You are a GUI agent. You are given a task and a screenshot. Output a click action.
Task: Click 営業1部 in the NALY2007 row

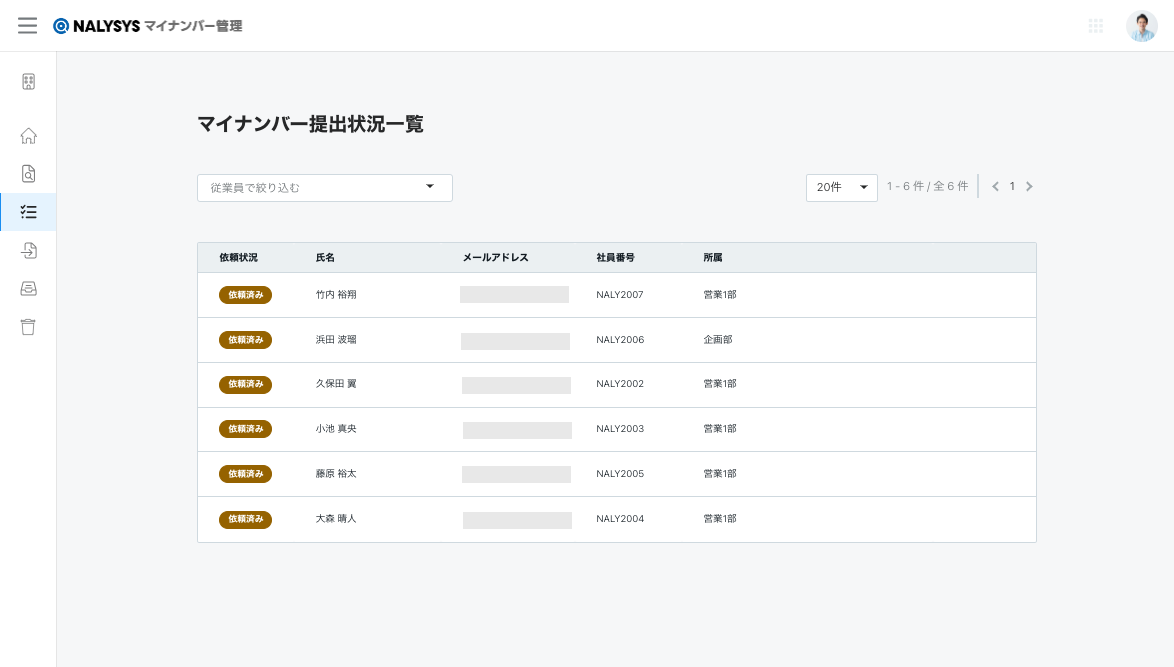point(720,295)
